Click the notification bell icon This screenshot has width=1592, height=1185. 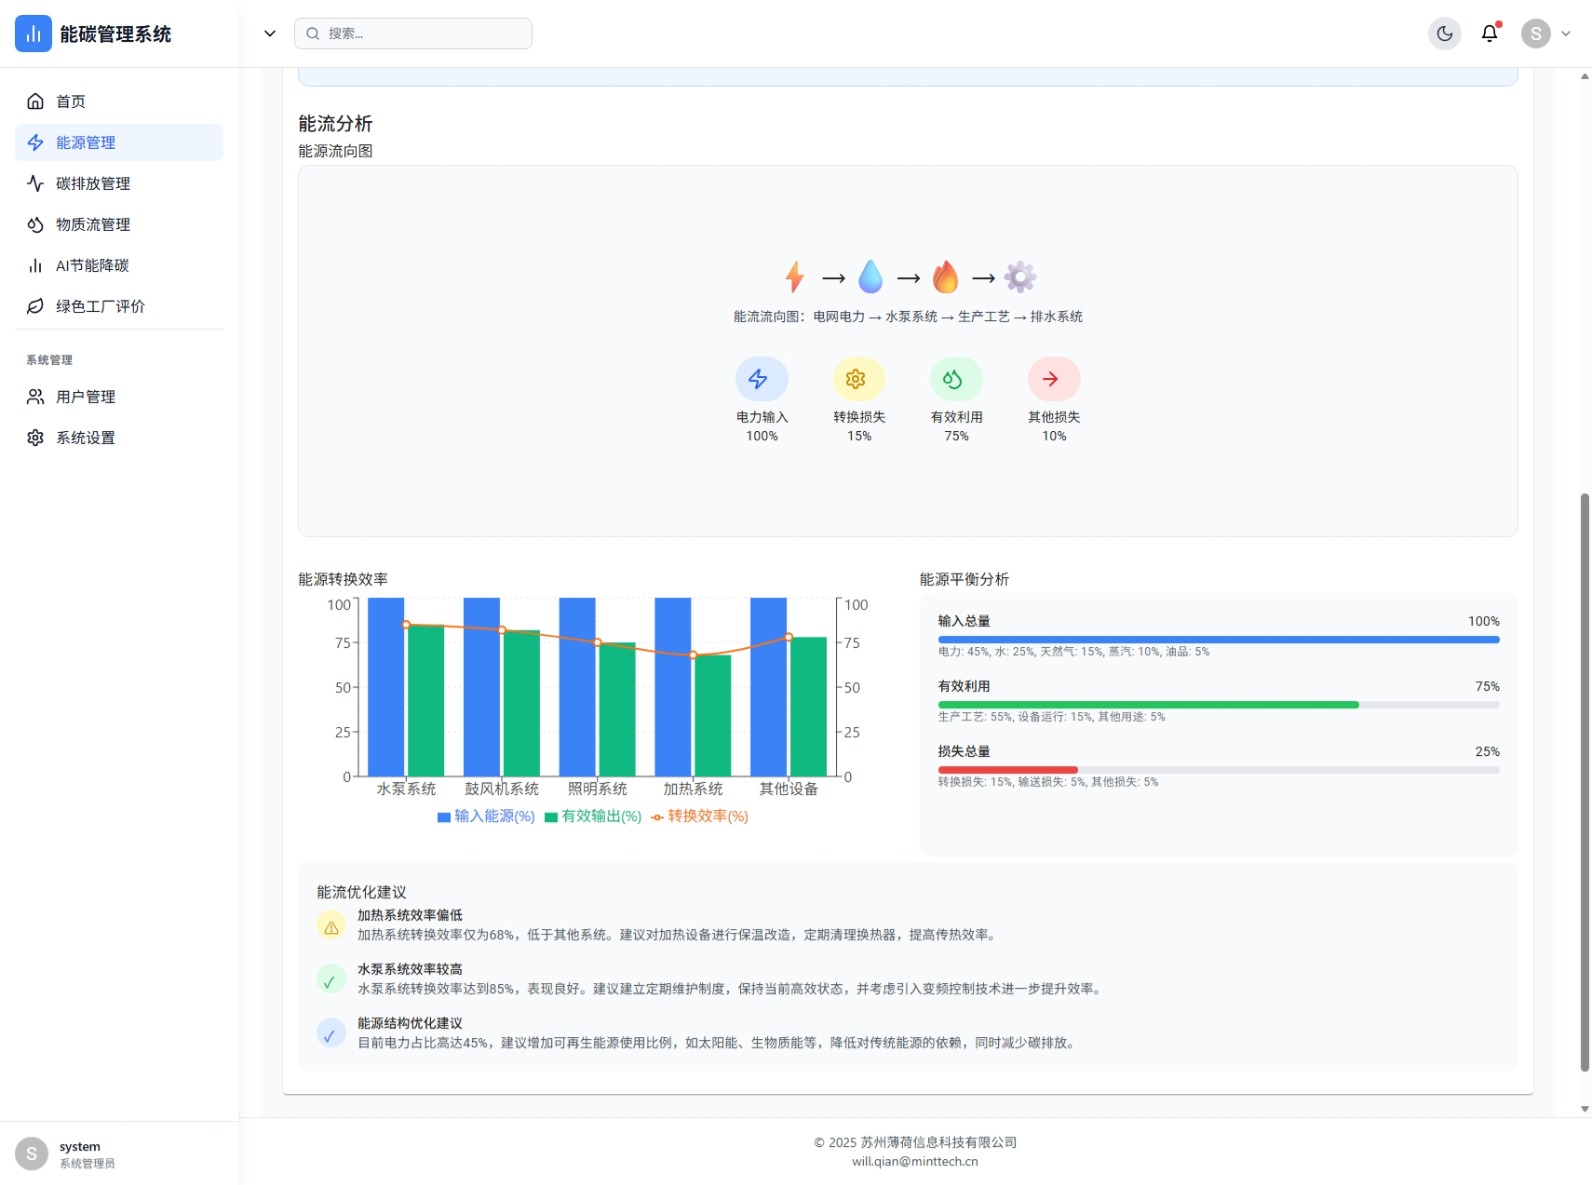point(1489,33)
